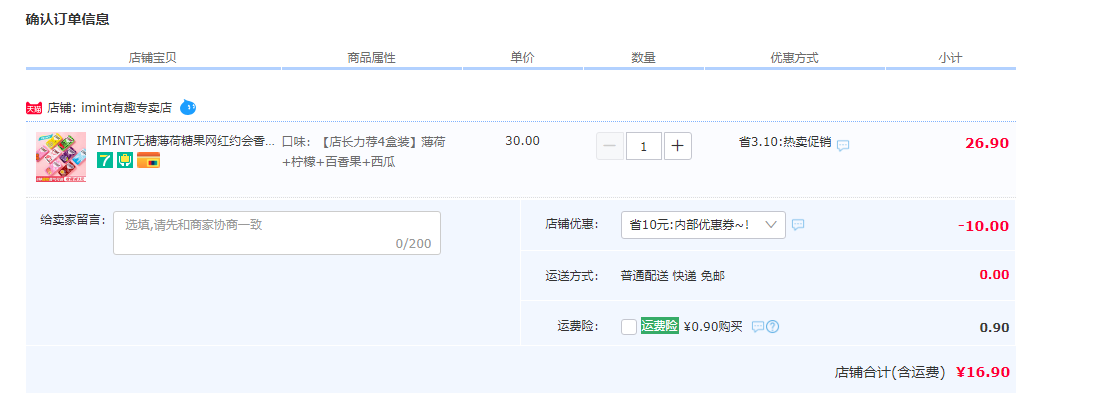Tick the 运费险 checkbox
This screenshot has width=1112, height=393.
(x=628, y=327)
